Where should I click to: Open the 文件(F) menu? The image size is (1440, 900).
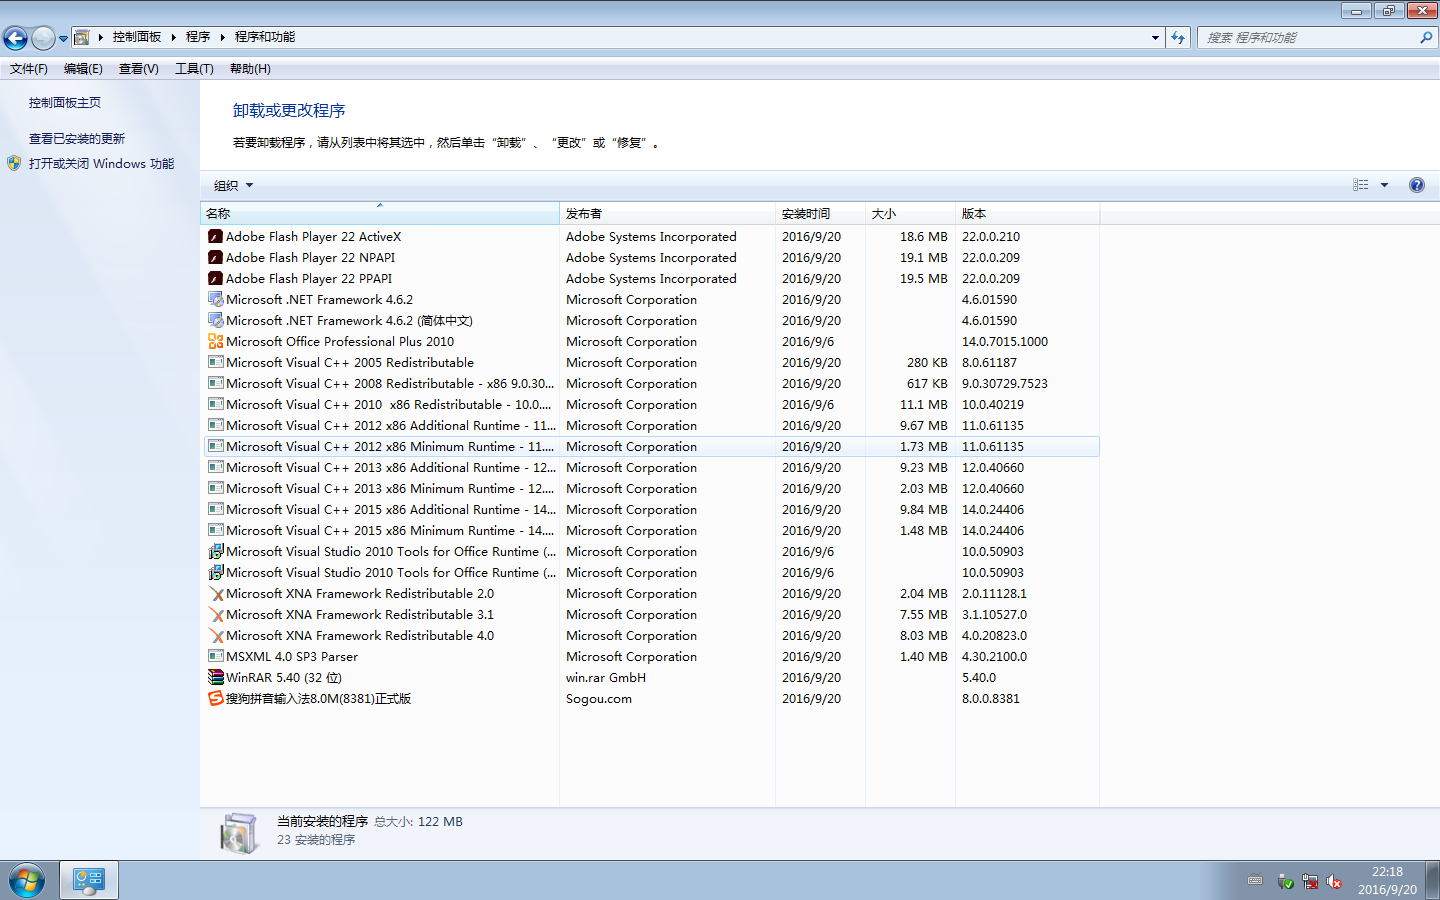29,69
